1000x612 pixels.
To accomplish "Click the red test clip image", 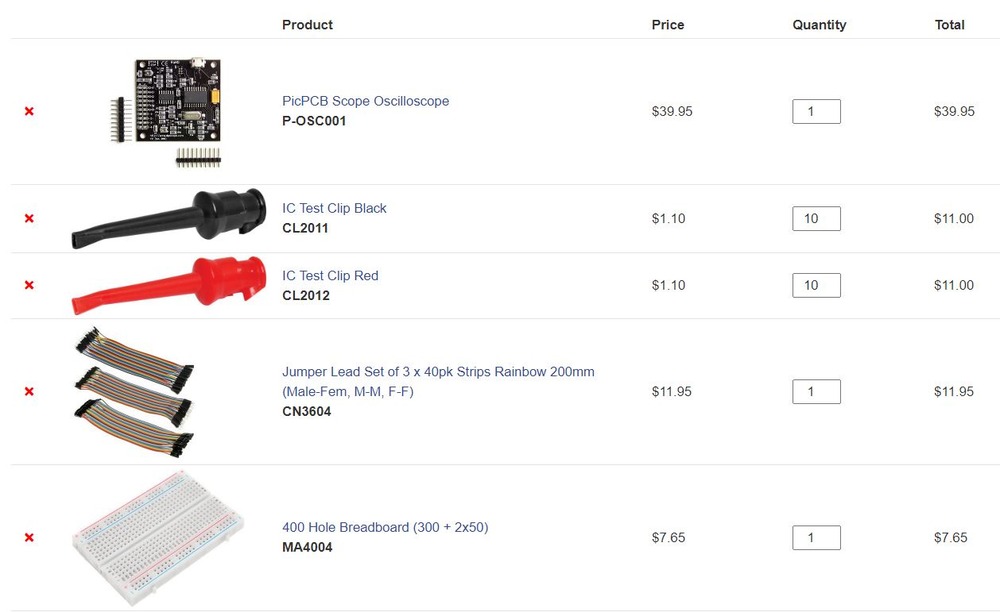I will pos(169,285).
